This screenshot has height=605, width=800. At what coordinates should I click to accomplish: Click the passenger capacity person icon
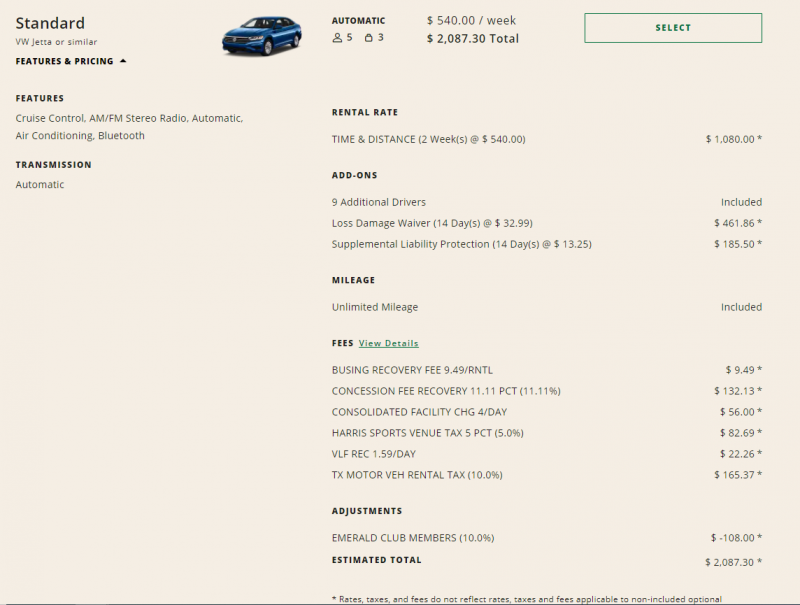[x=337, y=38]
